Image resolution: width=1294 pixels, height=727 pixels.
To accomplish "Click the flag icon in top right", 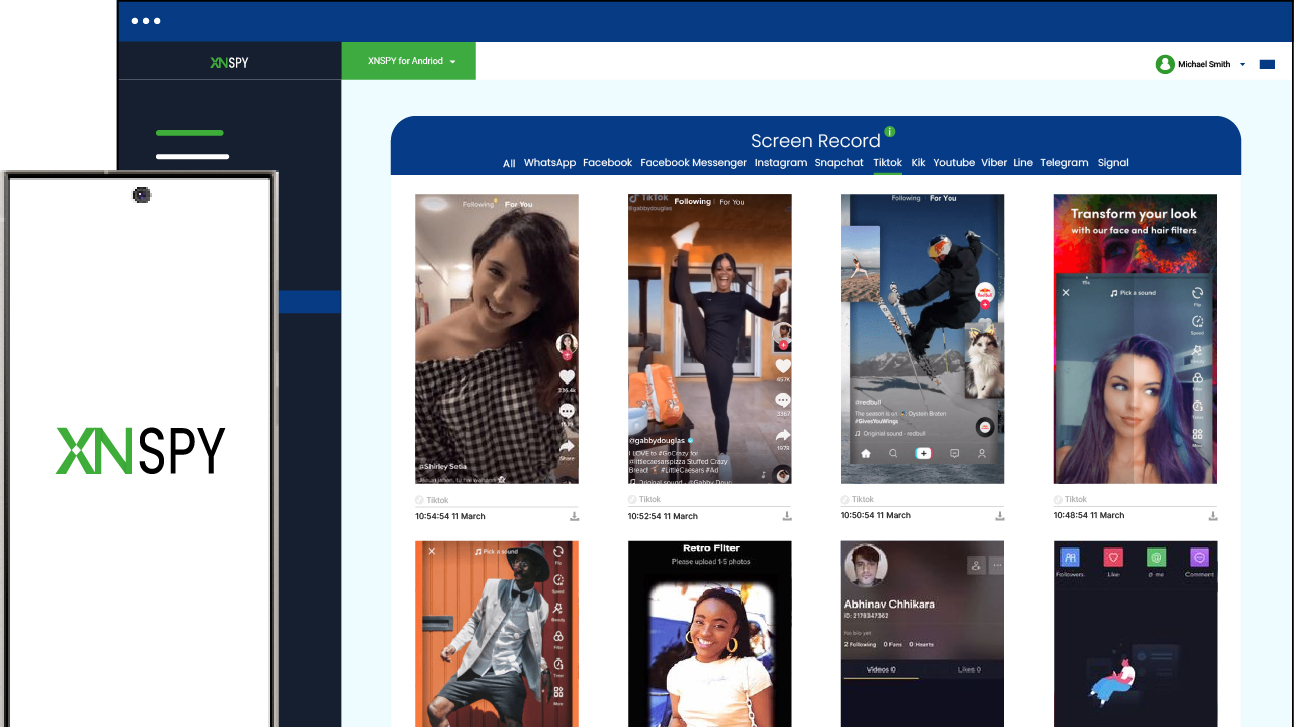I will click(x=1267, y=64).
